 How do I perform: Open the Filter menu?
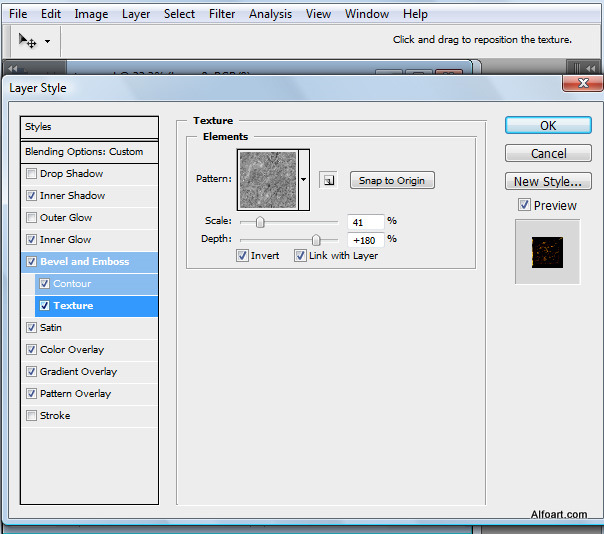tap(222, 14)
